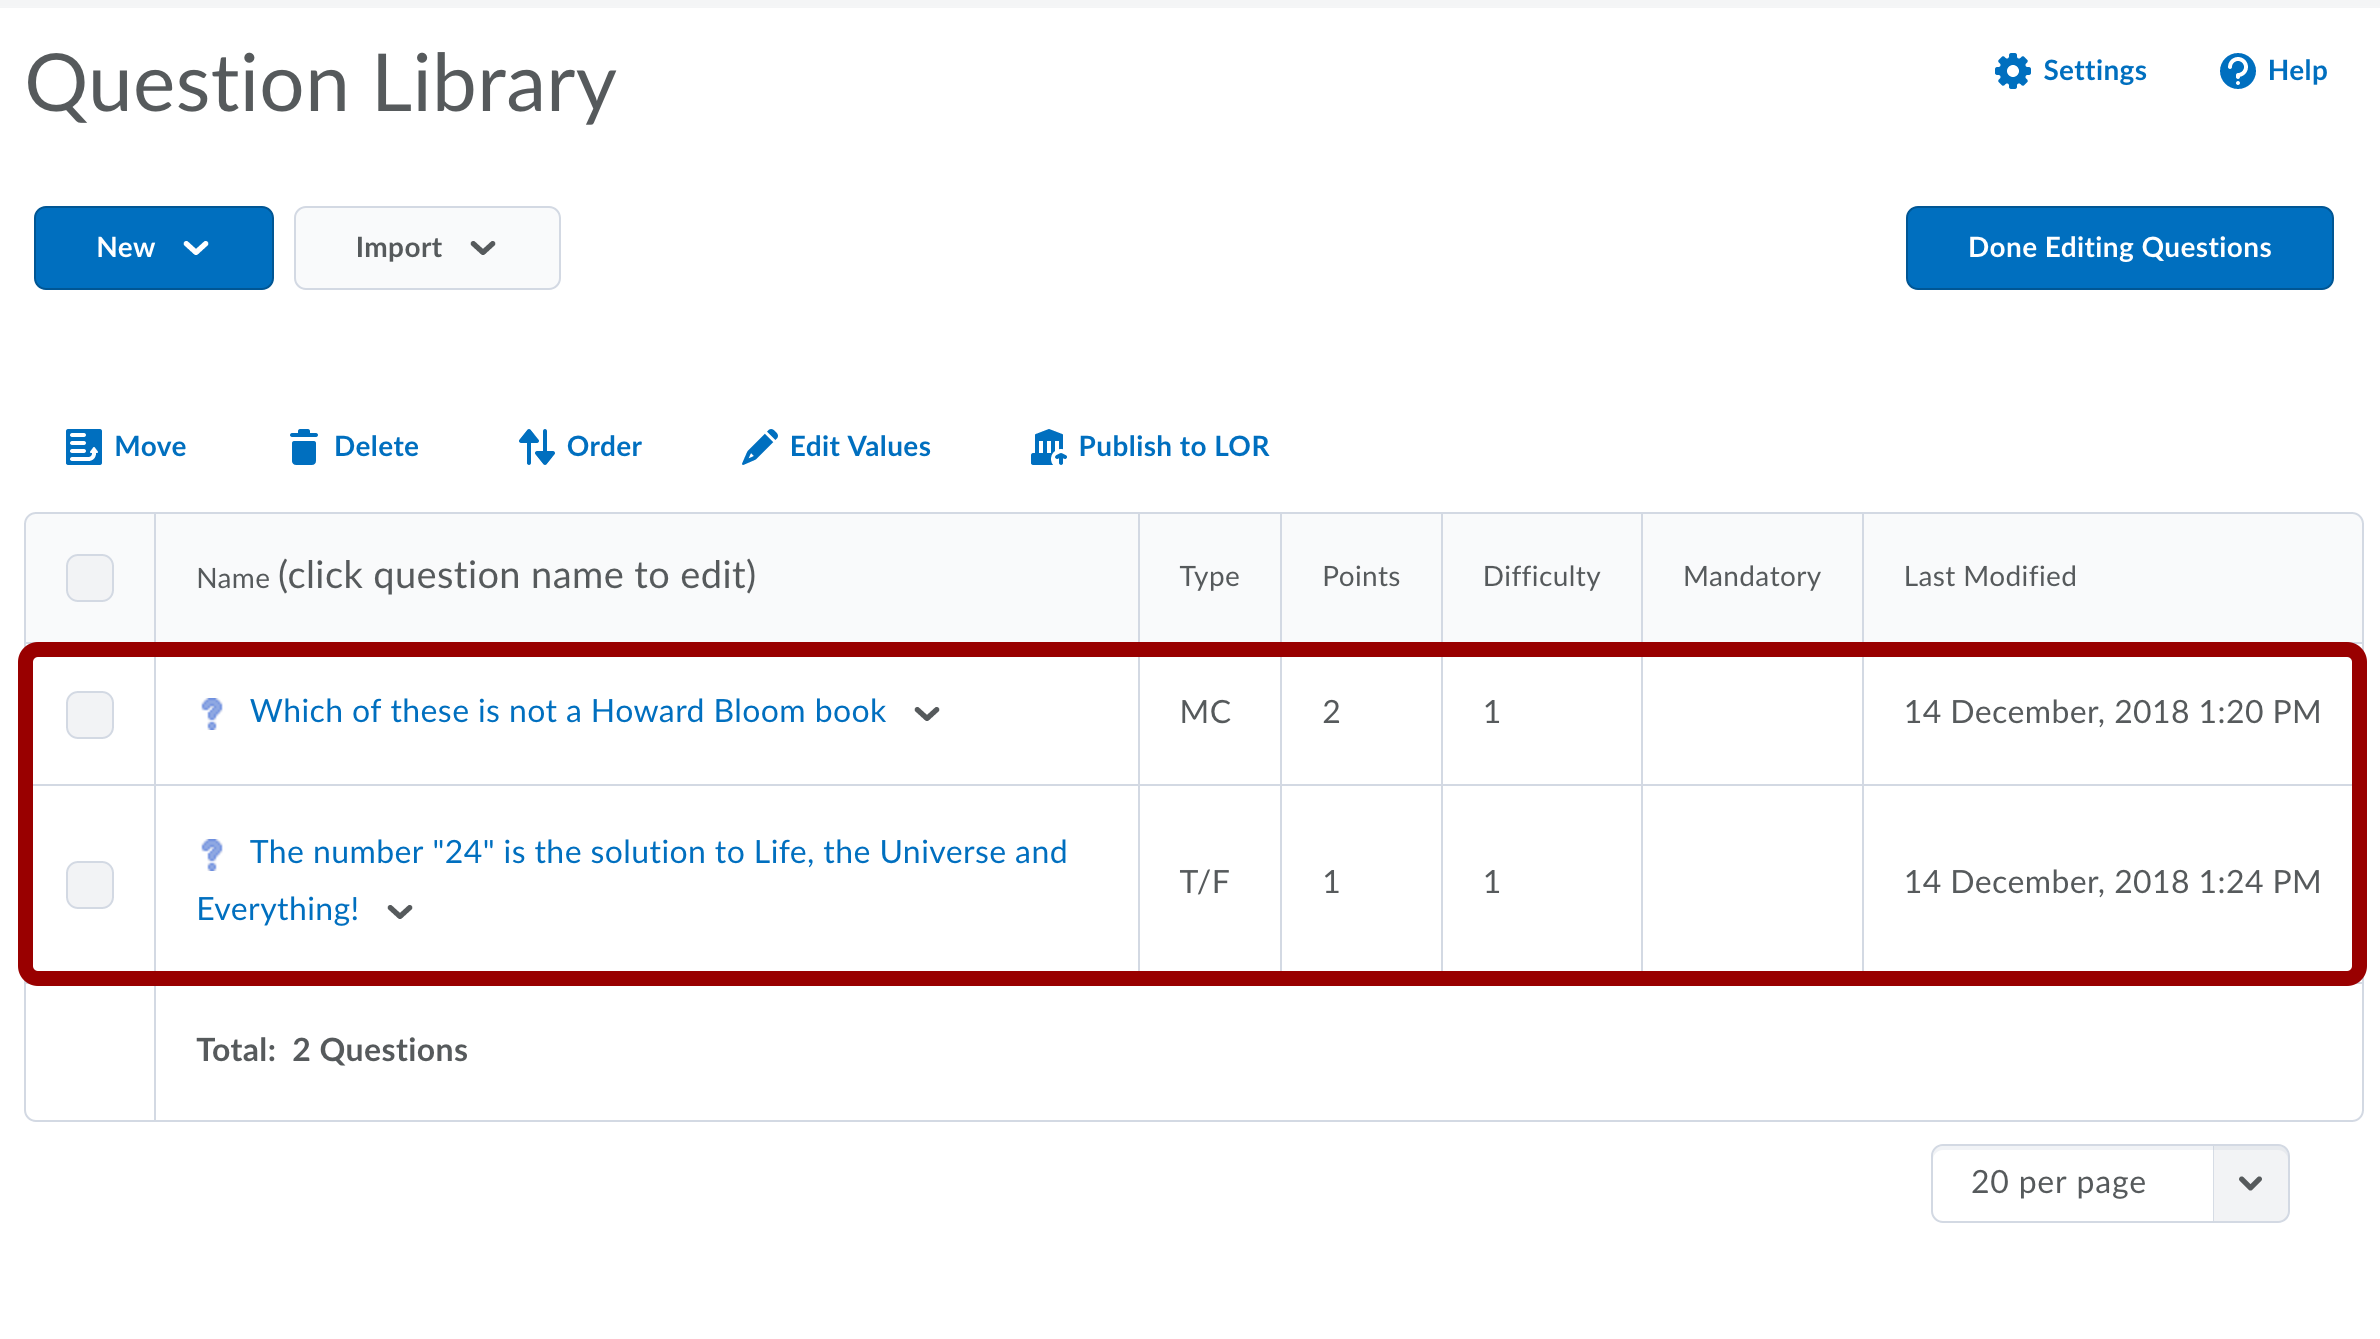Click the question icon beside Howard Bloom question
The height and width of the screenshot is (1339, 2380).
click(211, 713)
